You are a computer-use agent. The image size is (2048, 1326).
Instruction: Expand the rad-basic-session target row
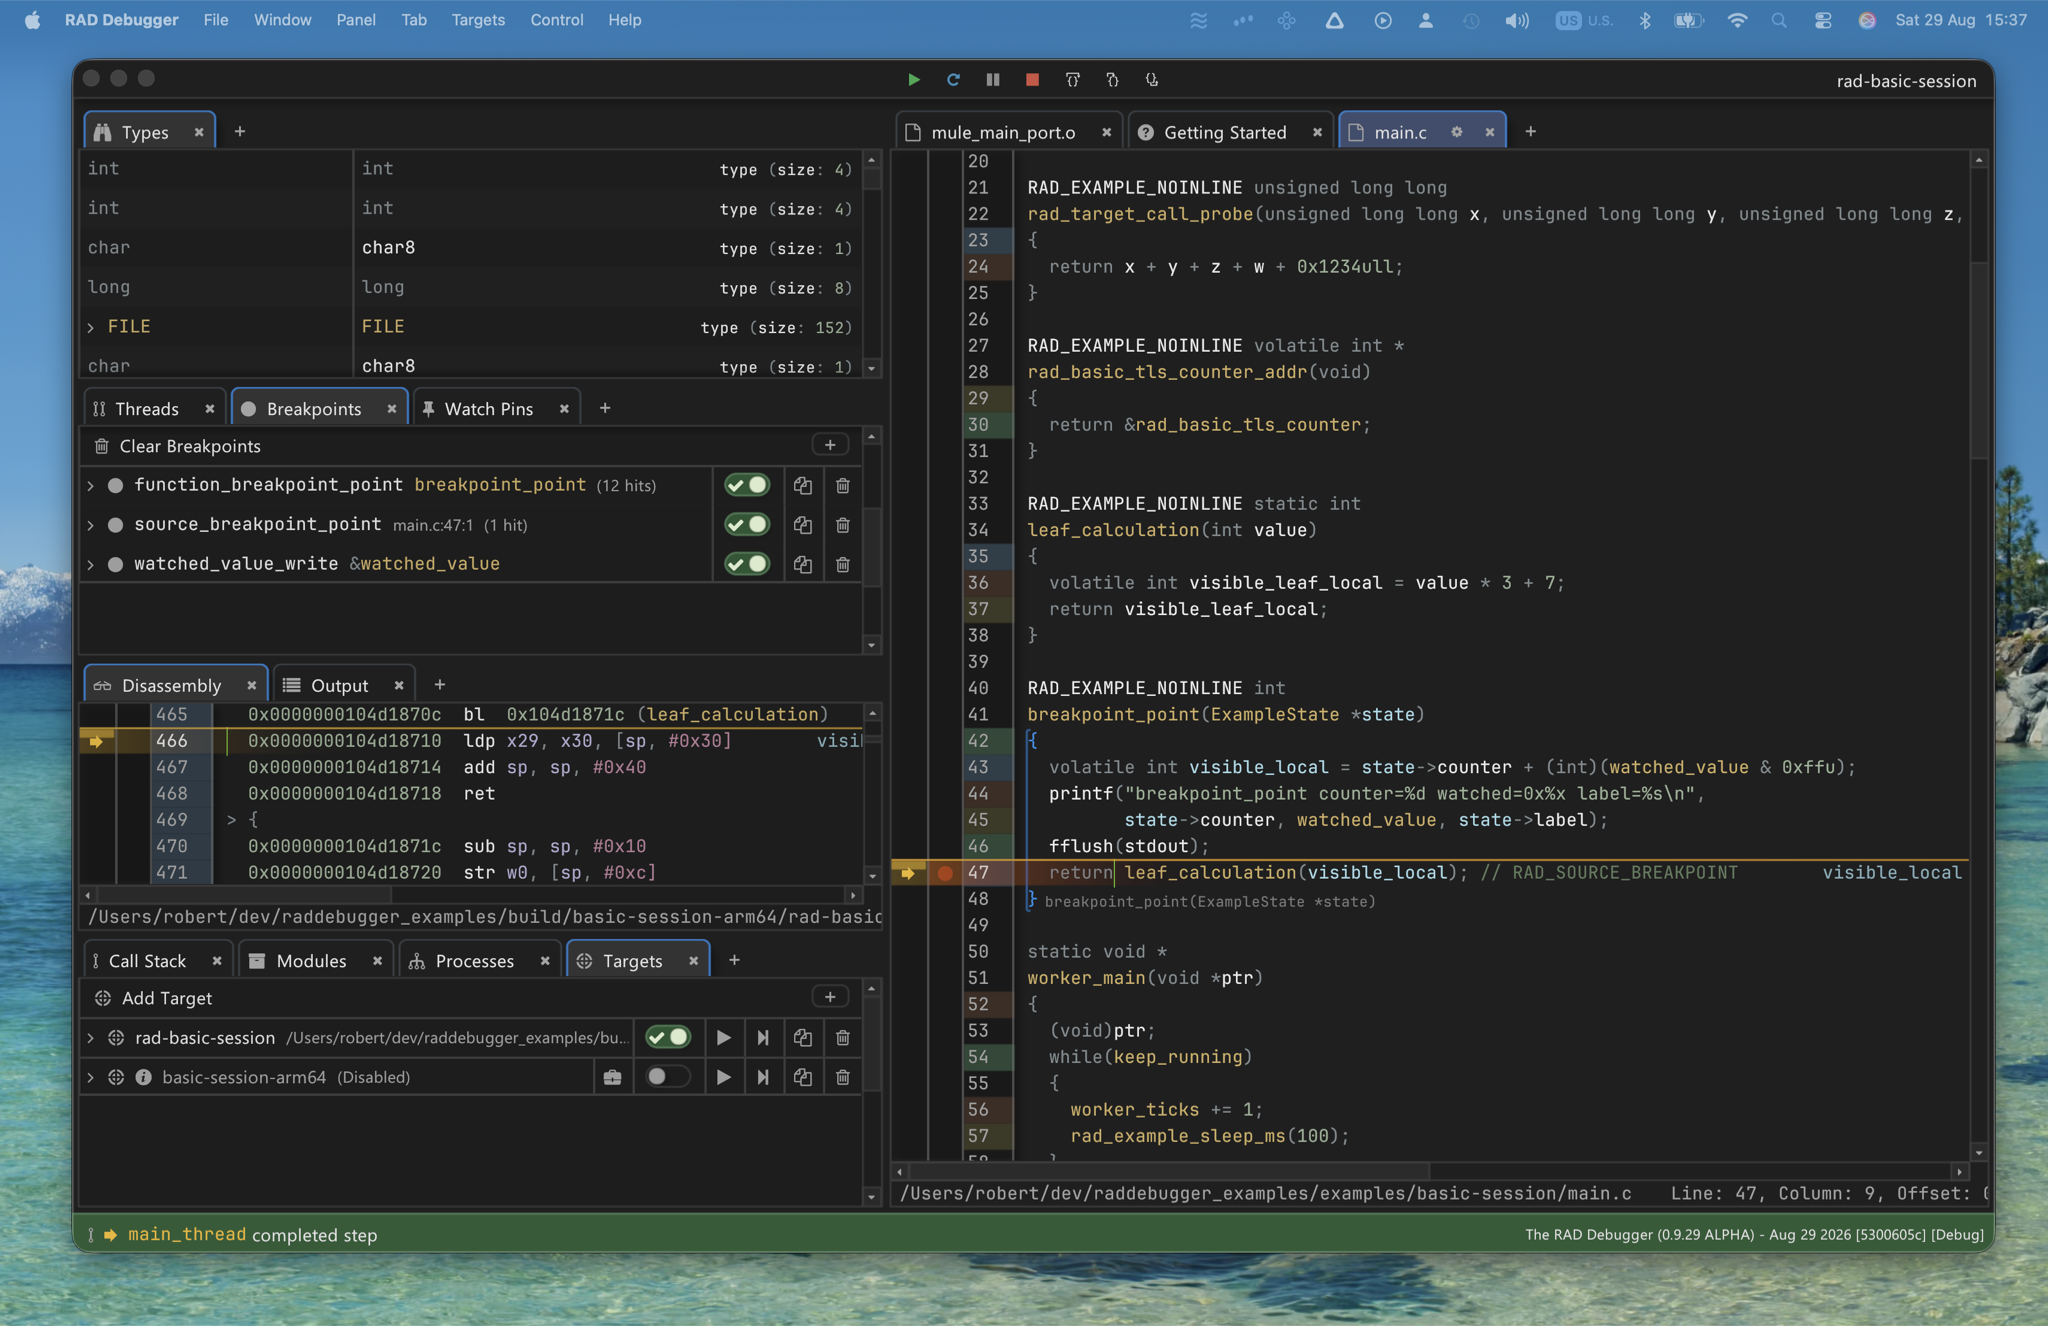tap(91, 1038)
